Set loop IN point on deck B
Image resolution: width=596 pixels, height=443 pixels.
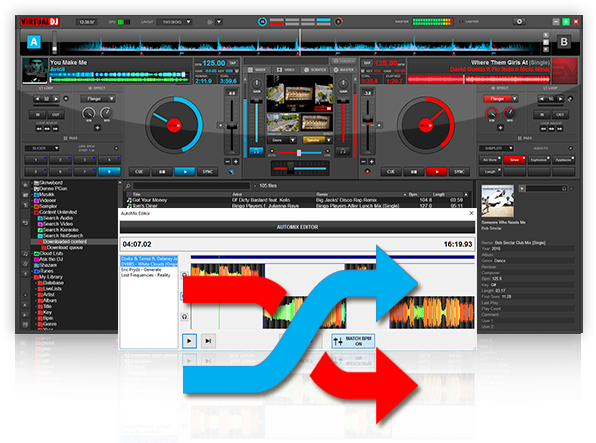tap(542, 114)
